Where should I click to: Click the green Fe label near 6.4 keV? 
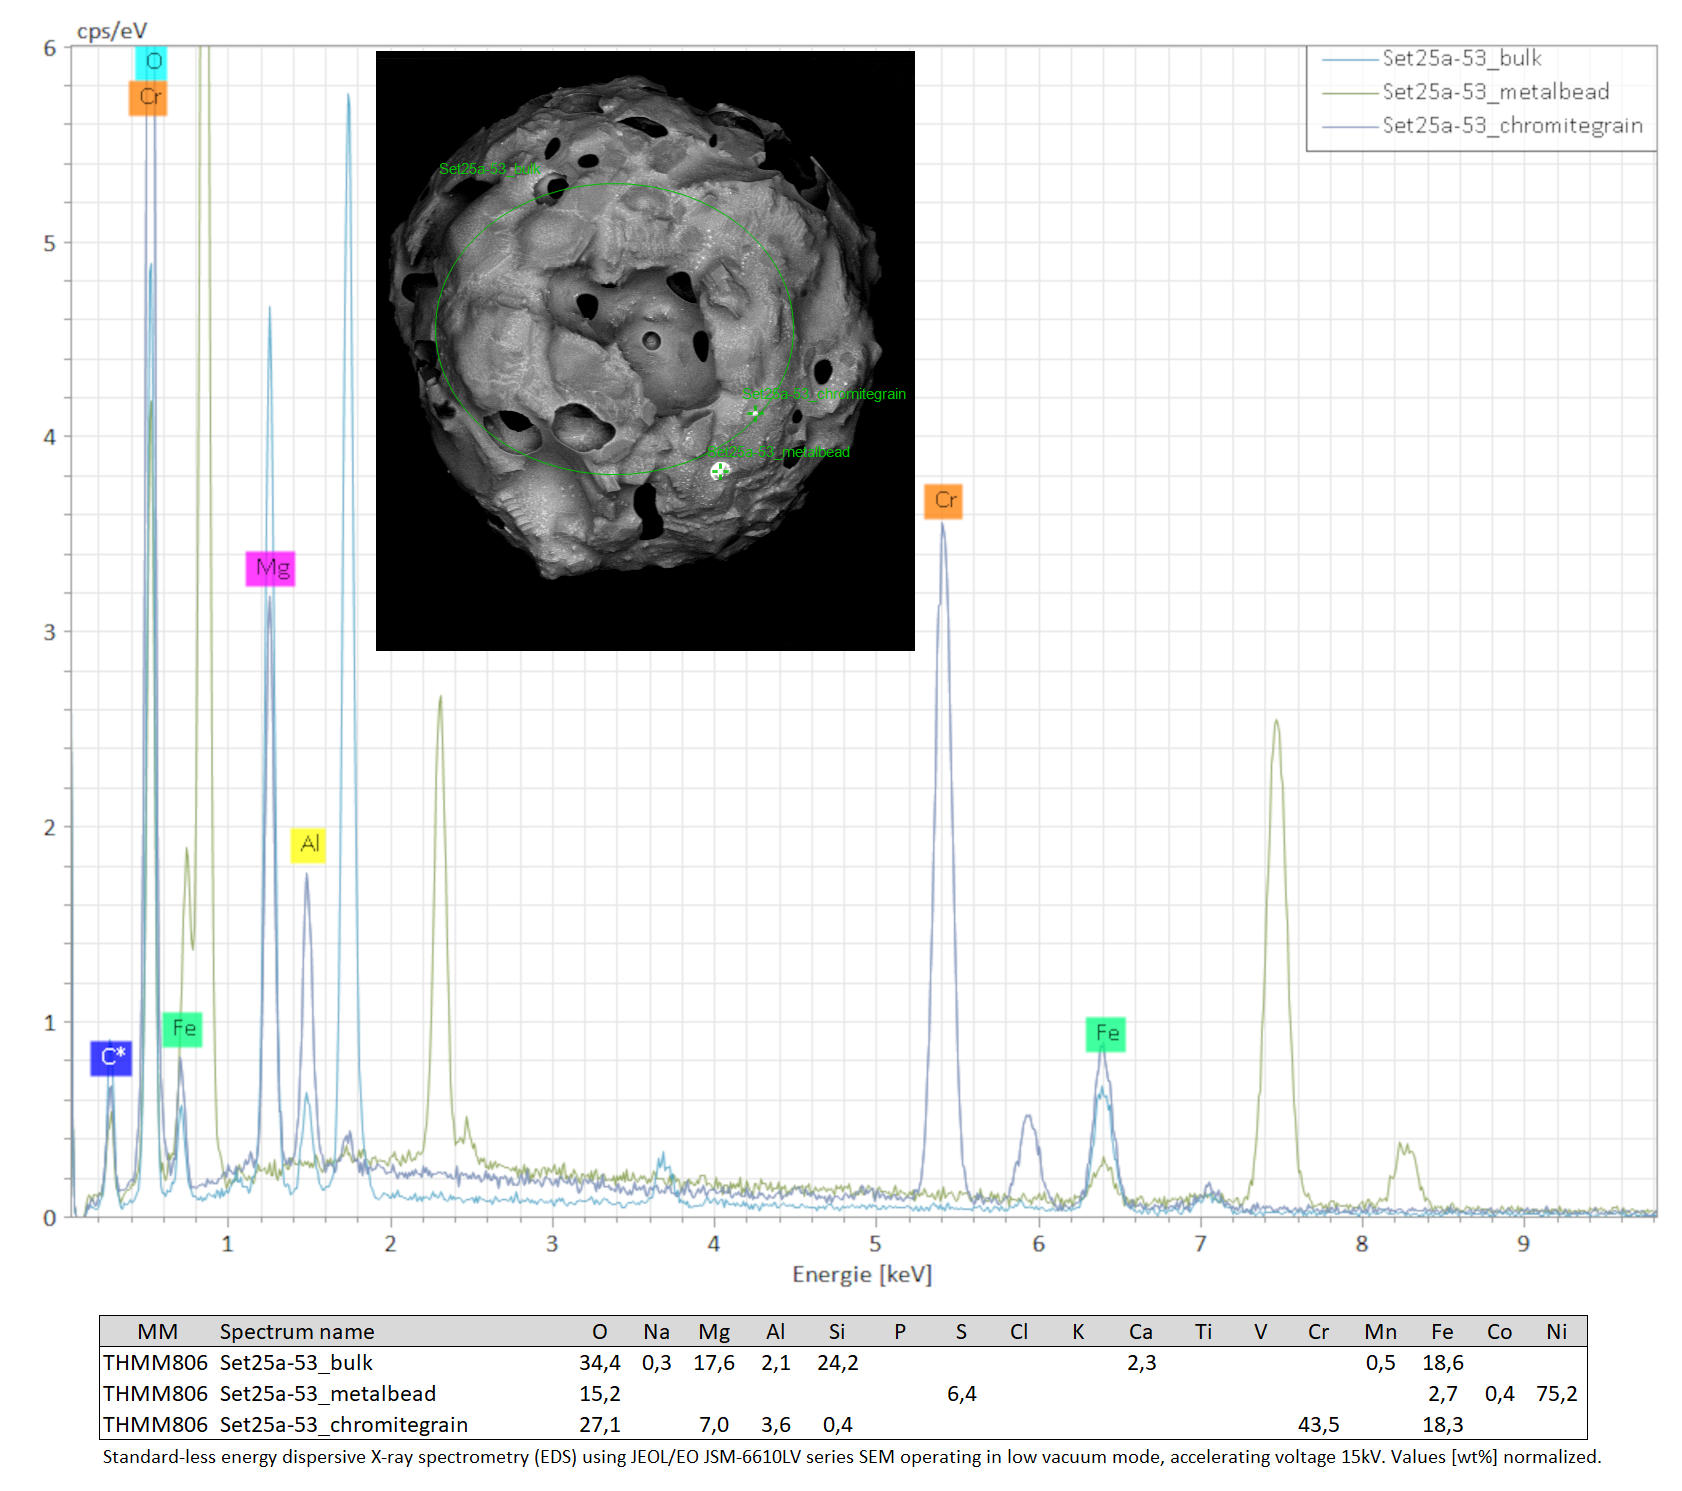1106,1033
